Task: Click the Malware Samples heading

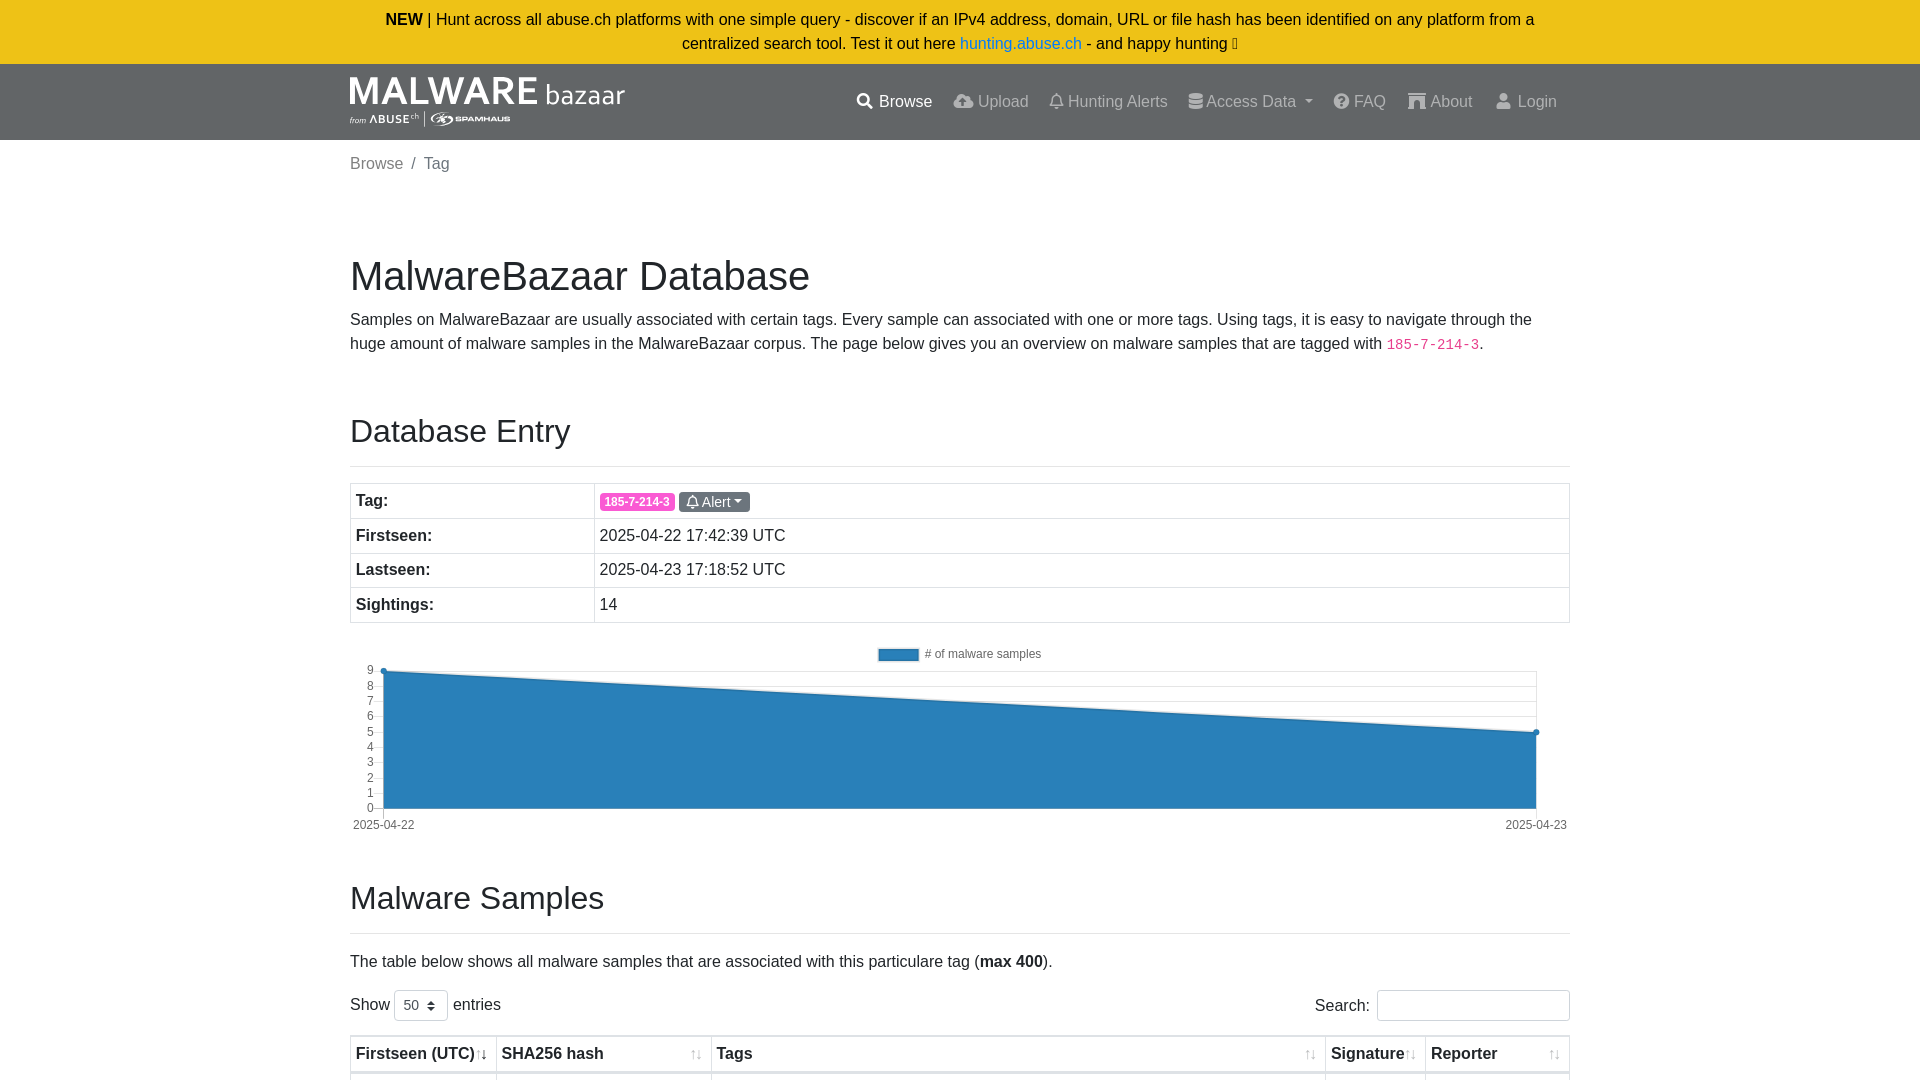Action: point(477,898)
